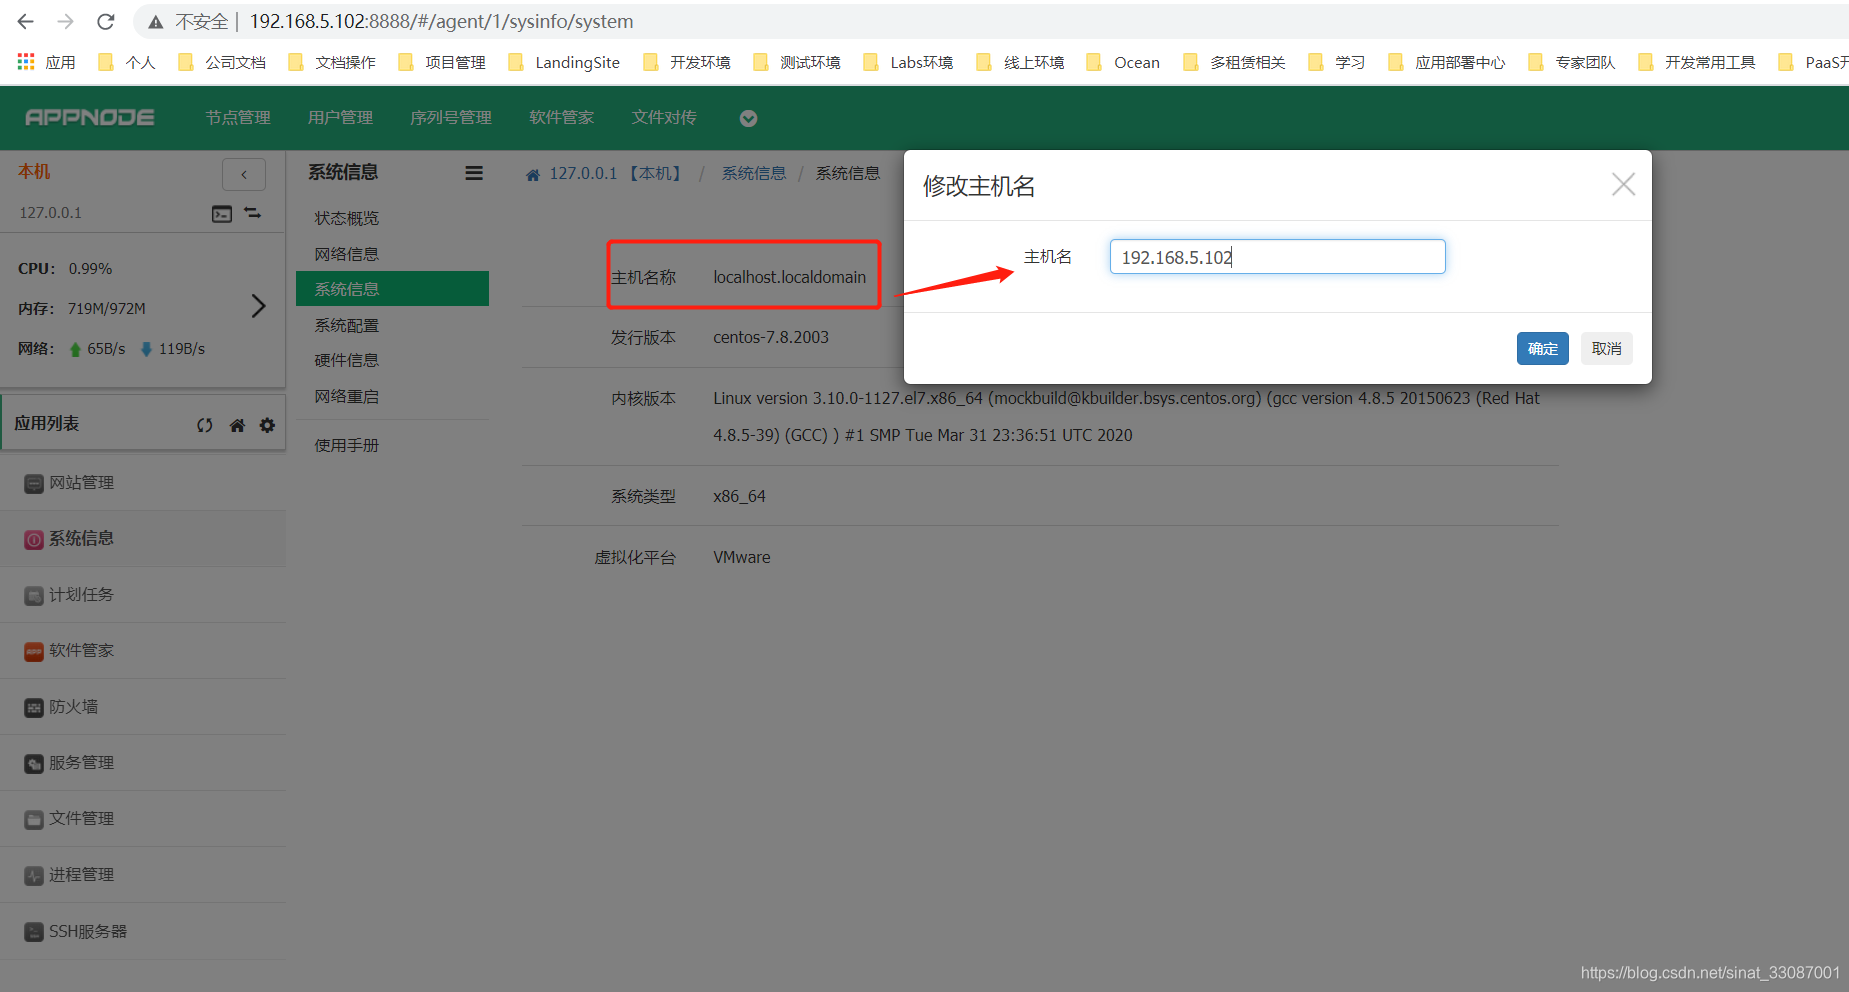This screenshot has height=992, width=1849.
Task: Open 服务管理 in the app list
Action: click(x=143, y=763)
